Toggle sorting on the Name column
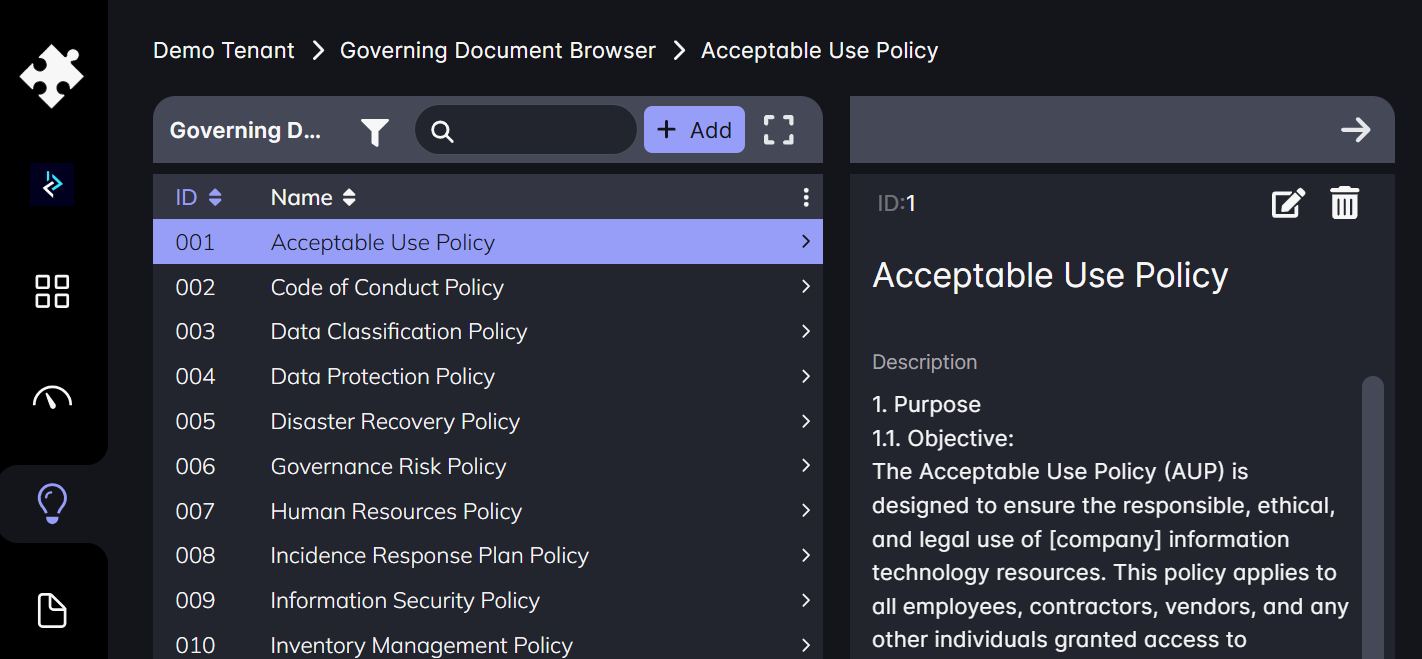Image resolution: width=1422 pixels, height=659 pixels. coord(348,196)
